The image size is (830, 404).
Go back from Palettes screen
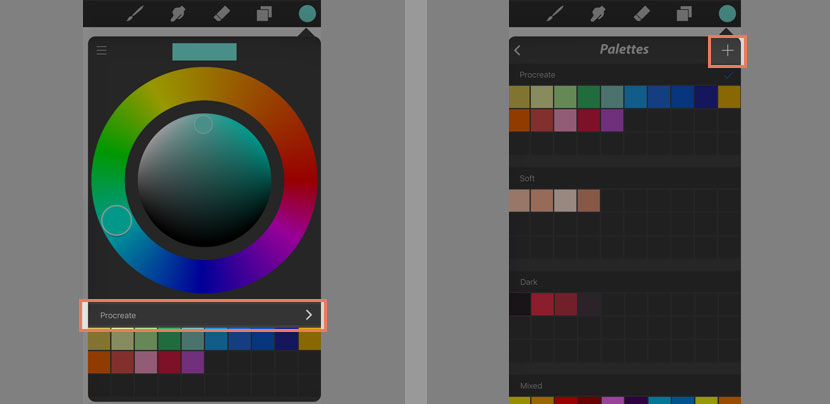(x=518, y=50)
